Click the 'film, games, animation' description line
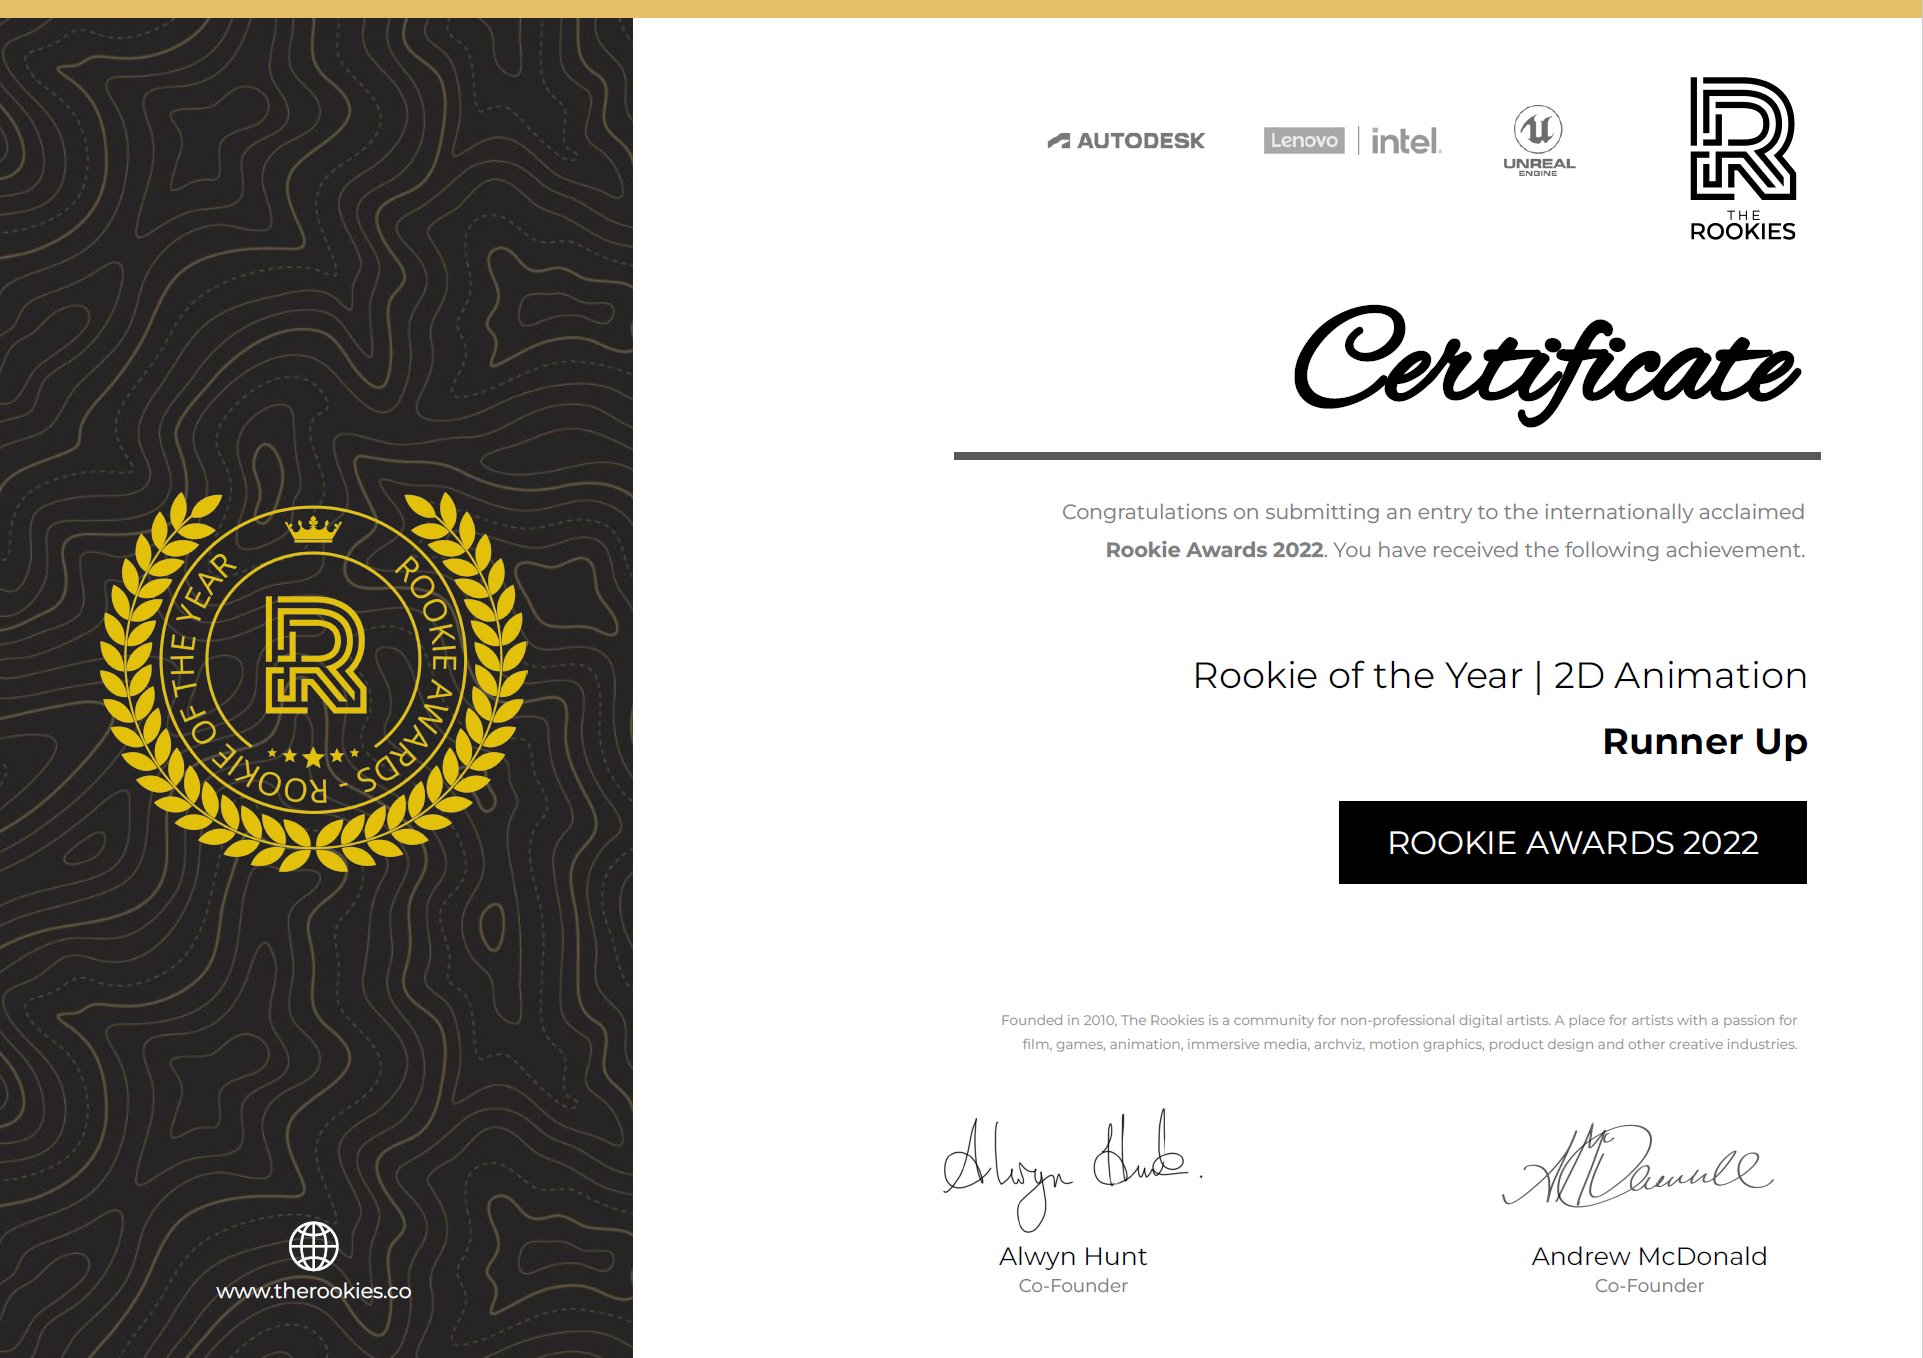This screenshot has width=1923, height=1358. pos(1410,1044)
